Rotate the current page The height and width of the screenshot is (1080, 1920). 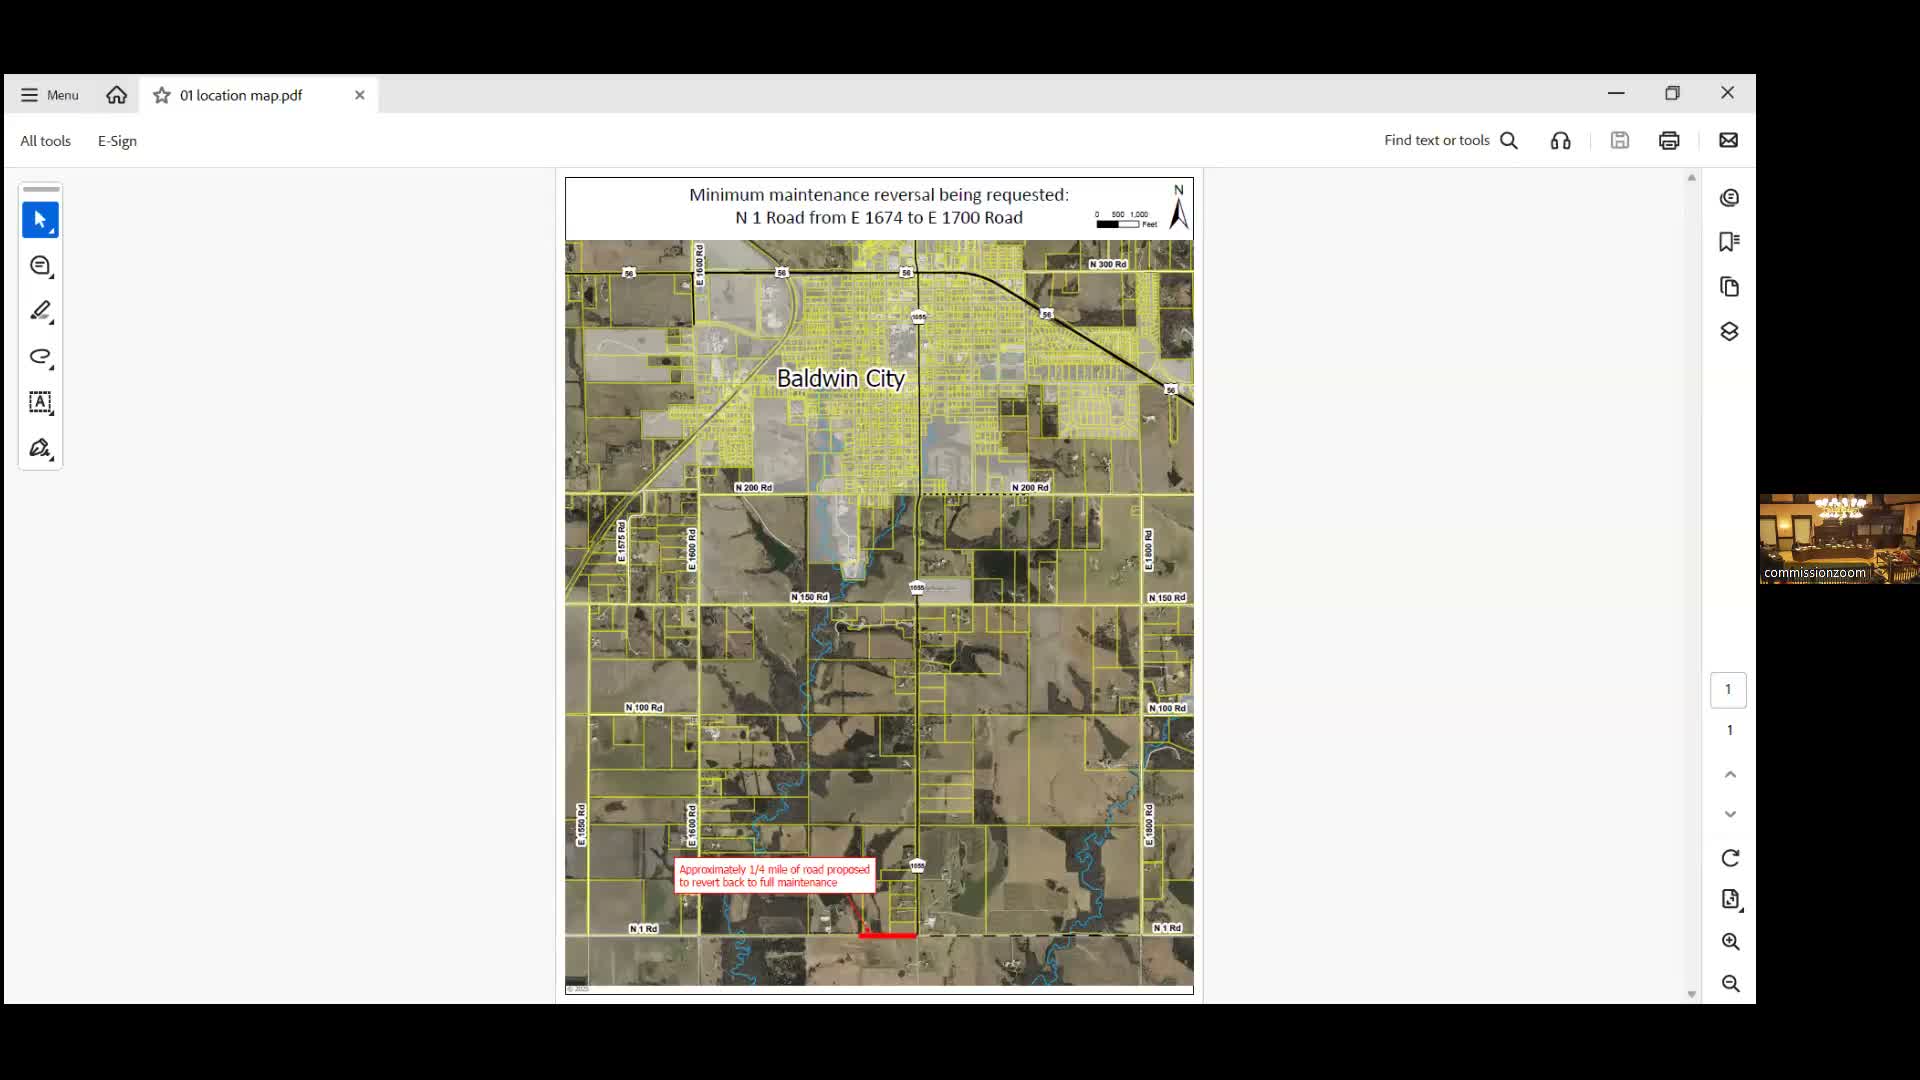[1730, 858]
